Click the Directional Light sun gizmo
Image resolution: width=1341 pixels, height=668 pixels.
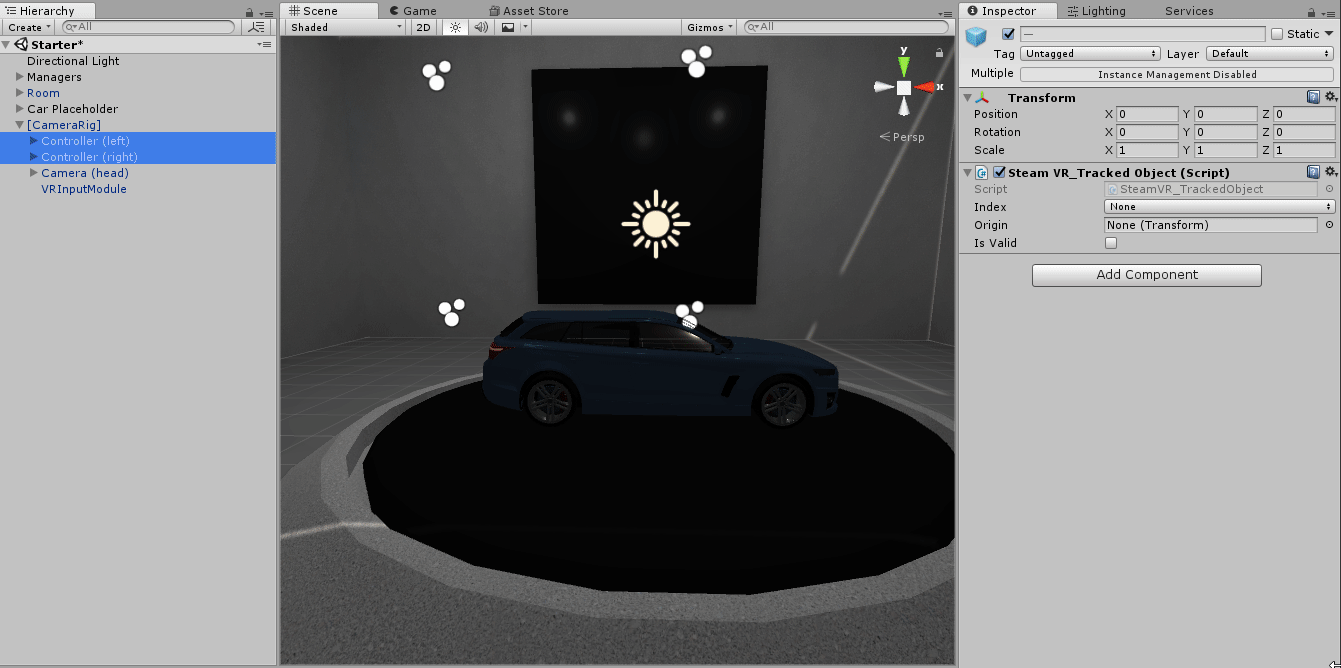[655, 223]
